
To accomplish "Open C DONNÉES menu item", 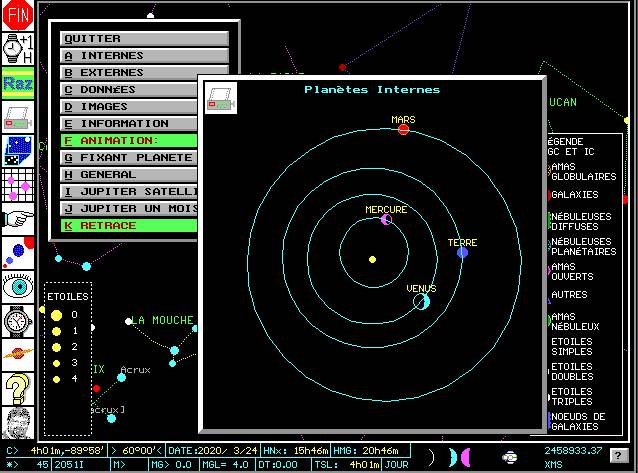I will [x=129, y=90].
